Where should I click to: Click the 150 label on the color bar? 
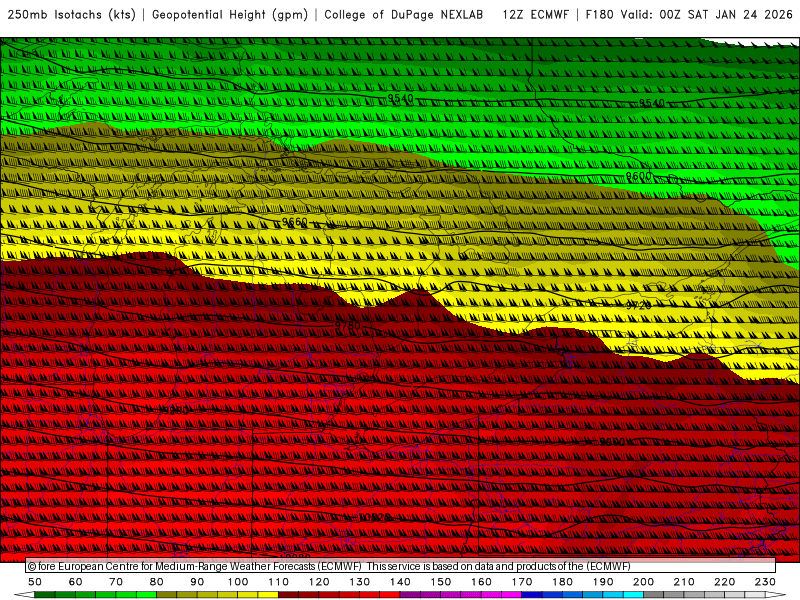(441, 582)
